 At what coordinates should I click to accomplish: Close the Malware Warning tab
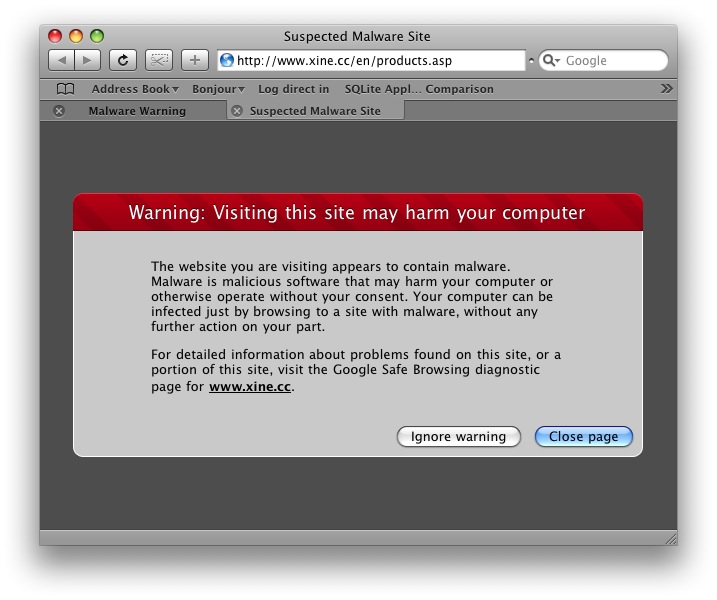[59, 111]
